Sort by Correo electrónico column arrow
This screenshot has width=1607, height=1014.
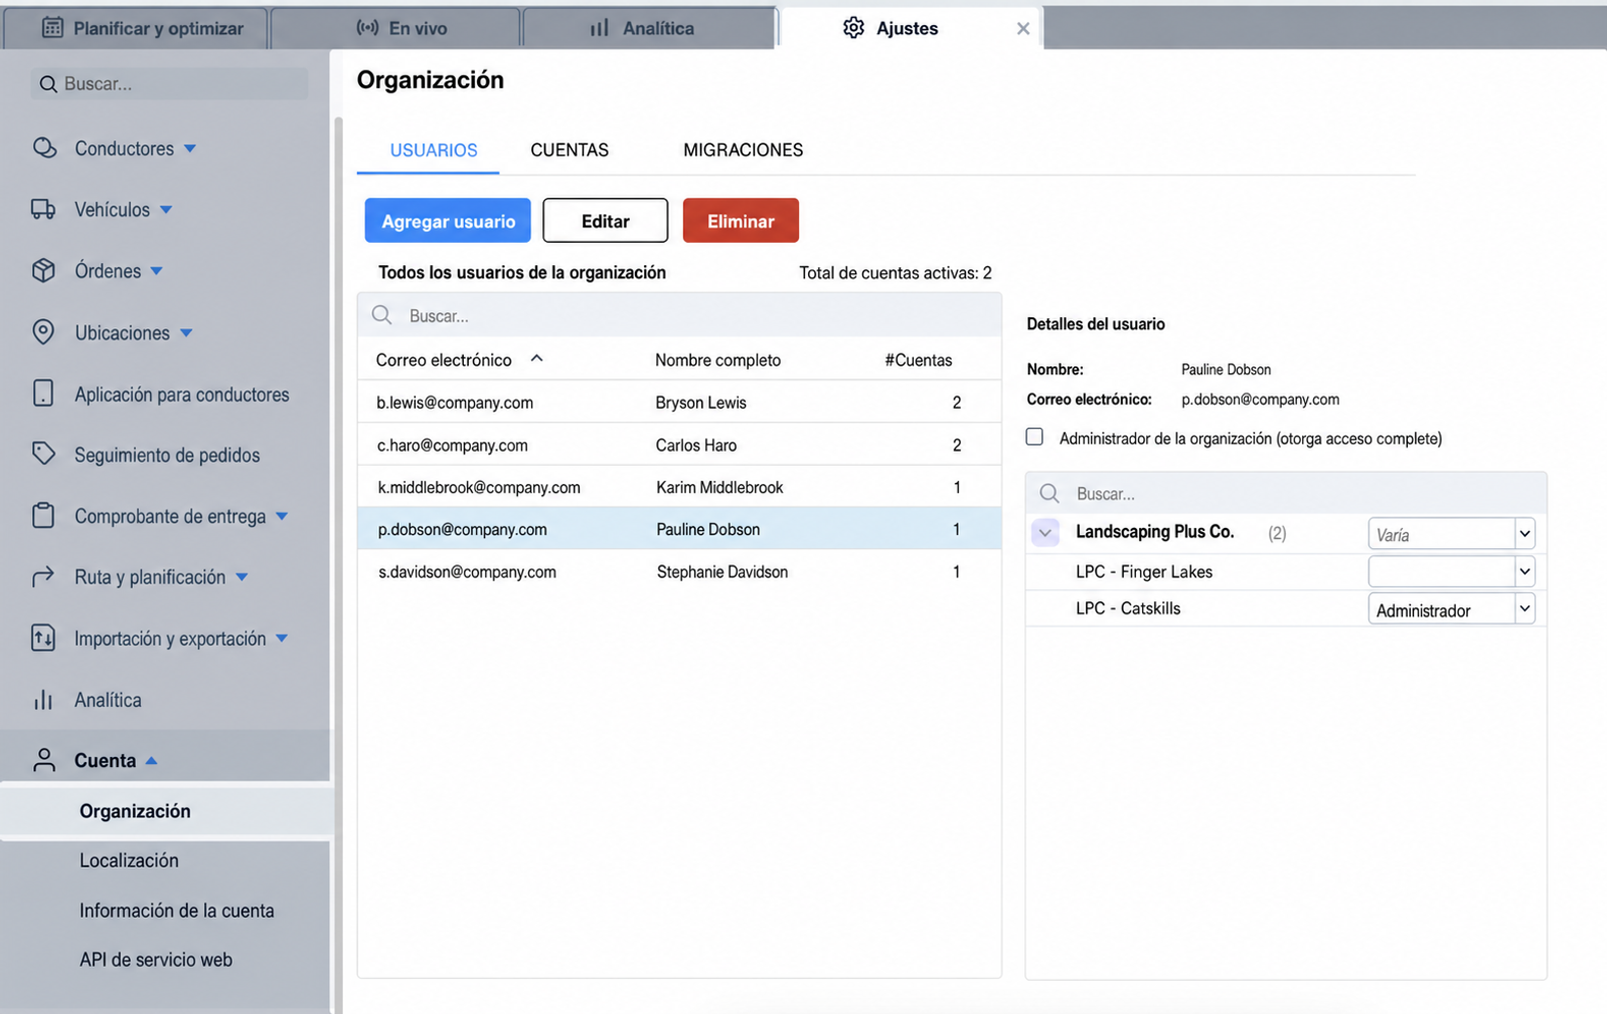[537, 358]
